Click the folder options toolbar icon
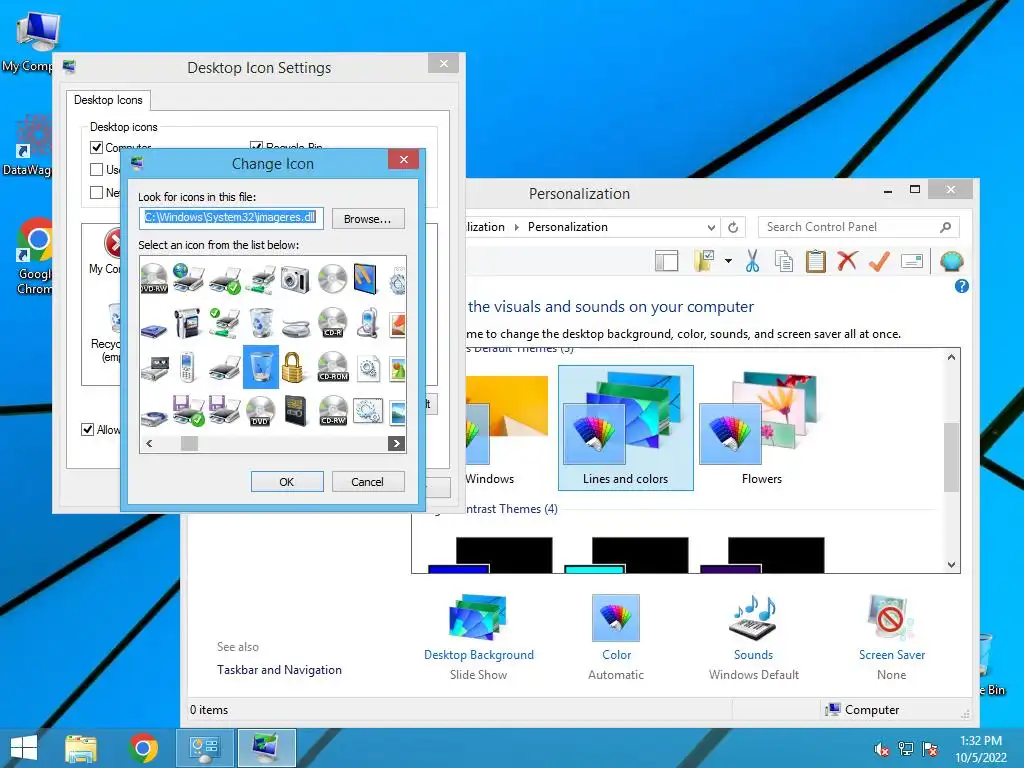 pyautogui.click(x=704, y=261)
